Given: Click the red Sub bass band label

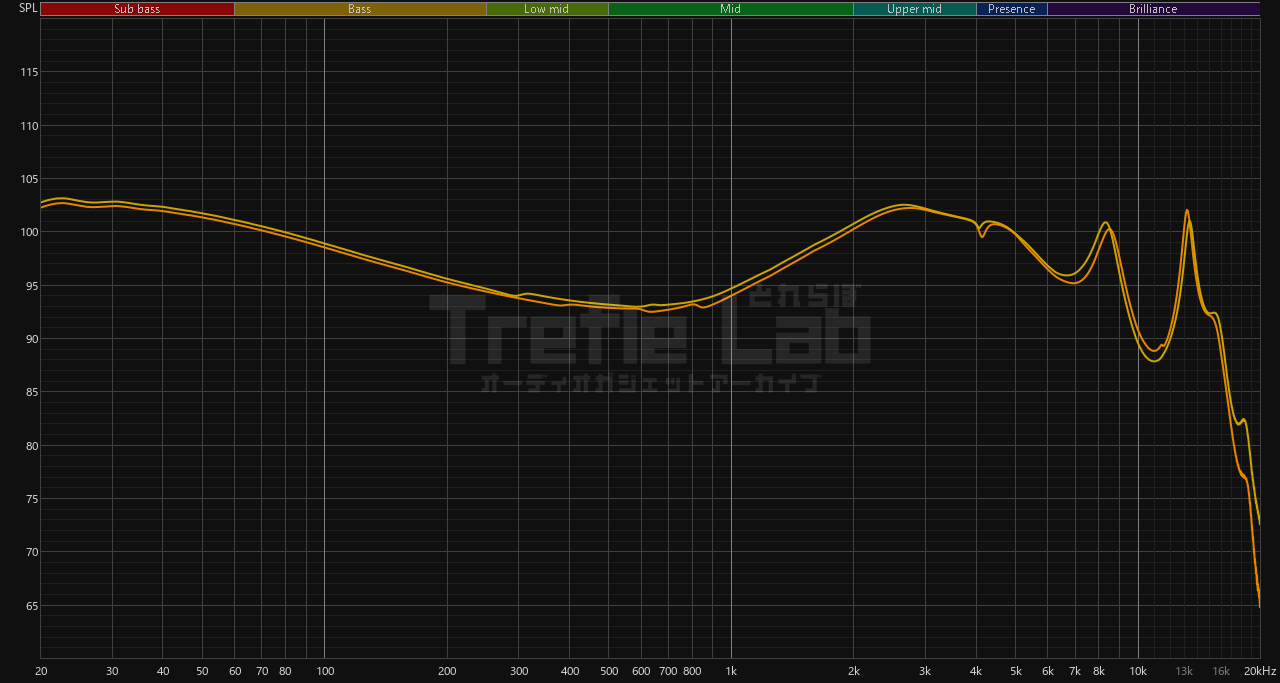Looking at the screenshot, I should tap(137, 9).
